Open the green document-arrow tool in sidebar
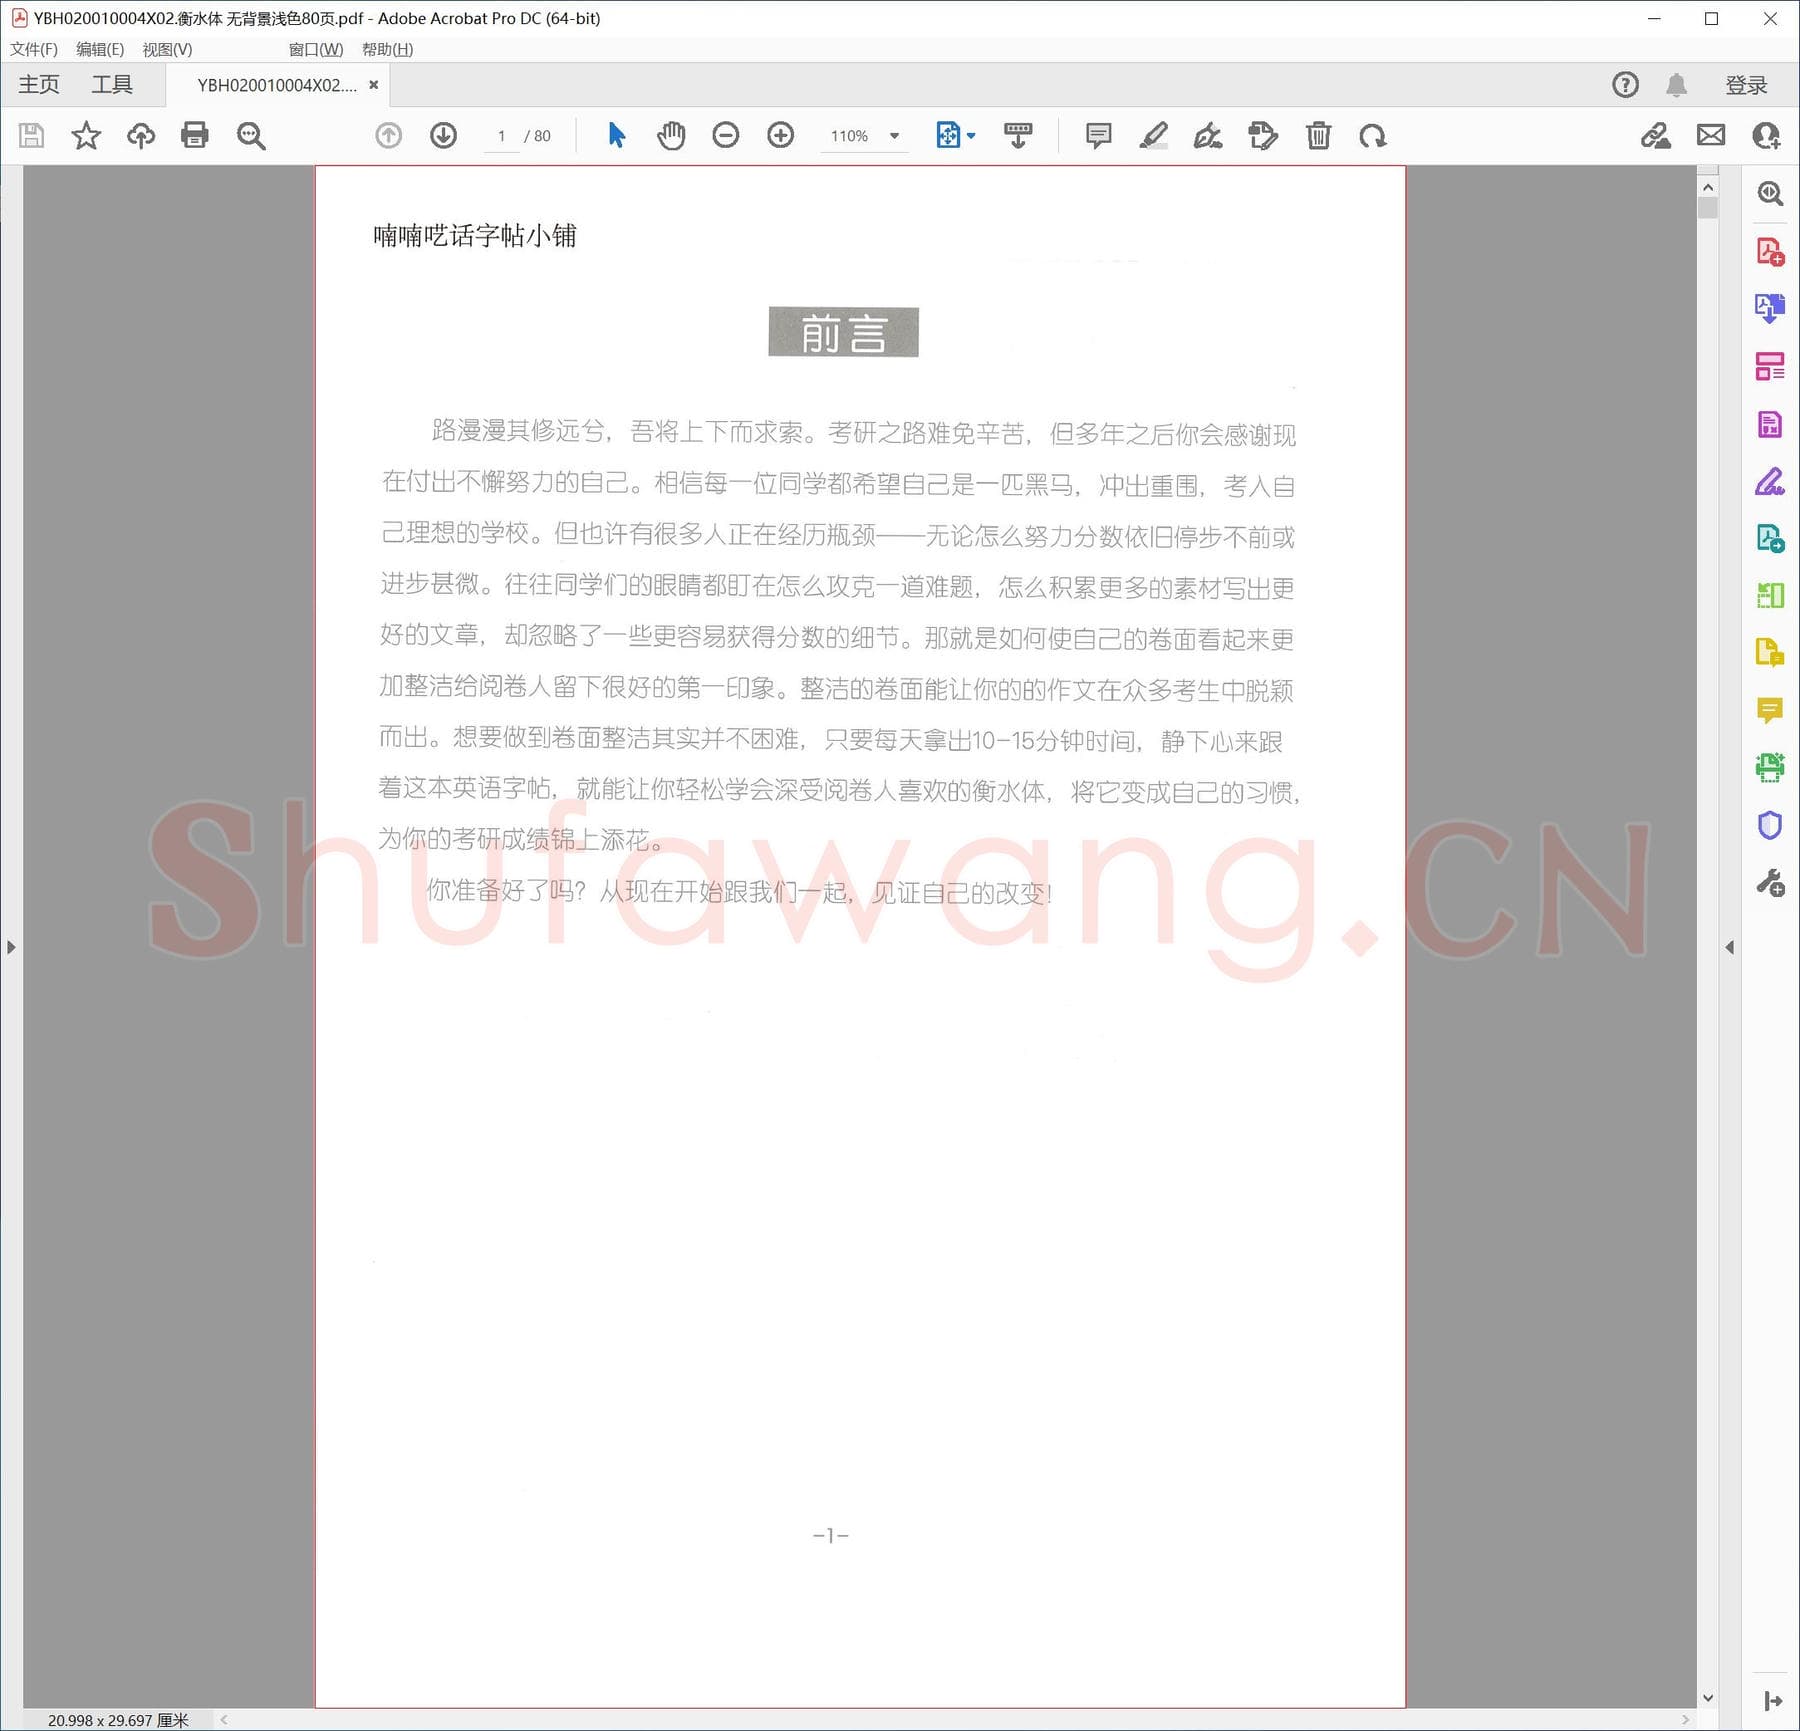Viewport: 1800px width, 1731px height. pyautogui.click(x=1770, y=539)
